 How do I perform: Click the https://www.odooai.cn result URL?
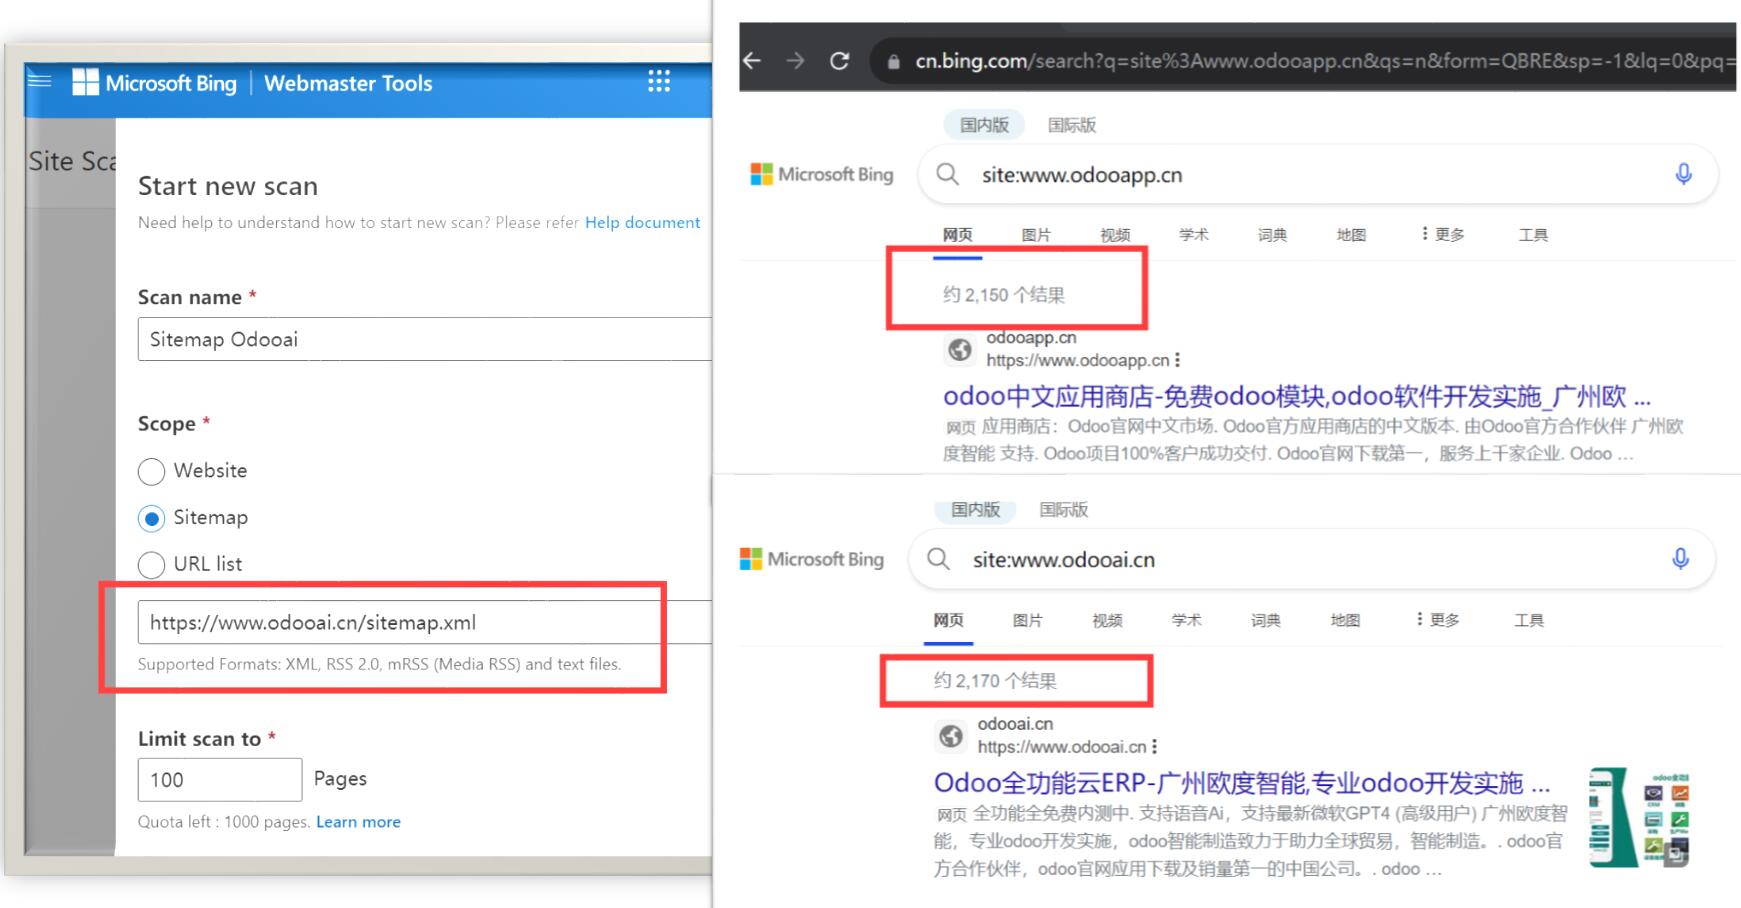tap(1061, 747)
